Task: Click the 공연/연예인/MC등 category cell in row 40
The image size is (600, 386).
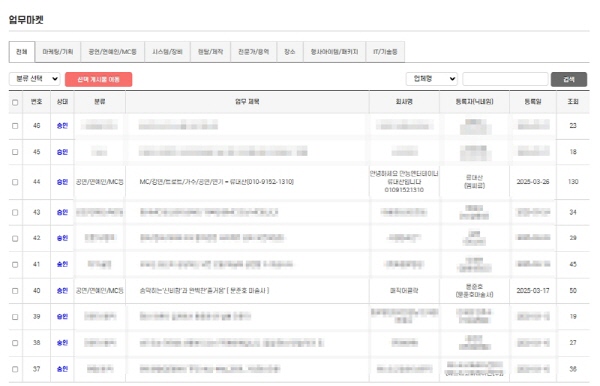Action: pyautogui.click(x=99, y=290)
